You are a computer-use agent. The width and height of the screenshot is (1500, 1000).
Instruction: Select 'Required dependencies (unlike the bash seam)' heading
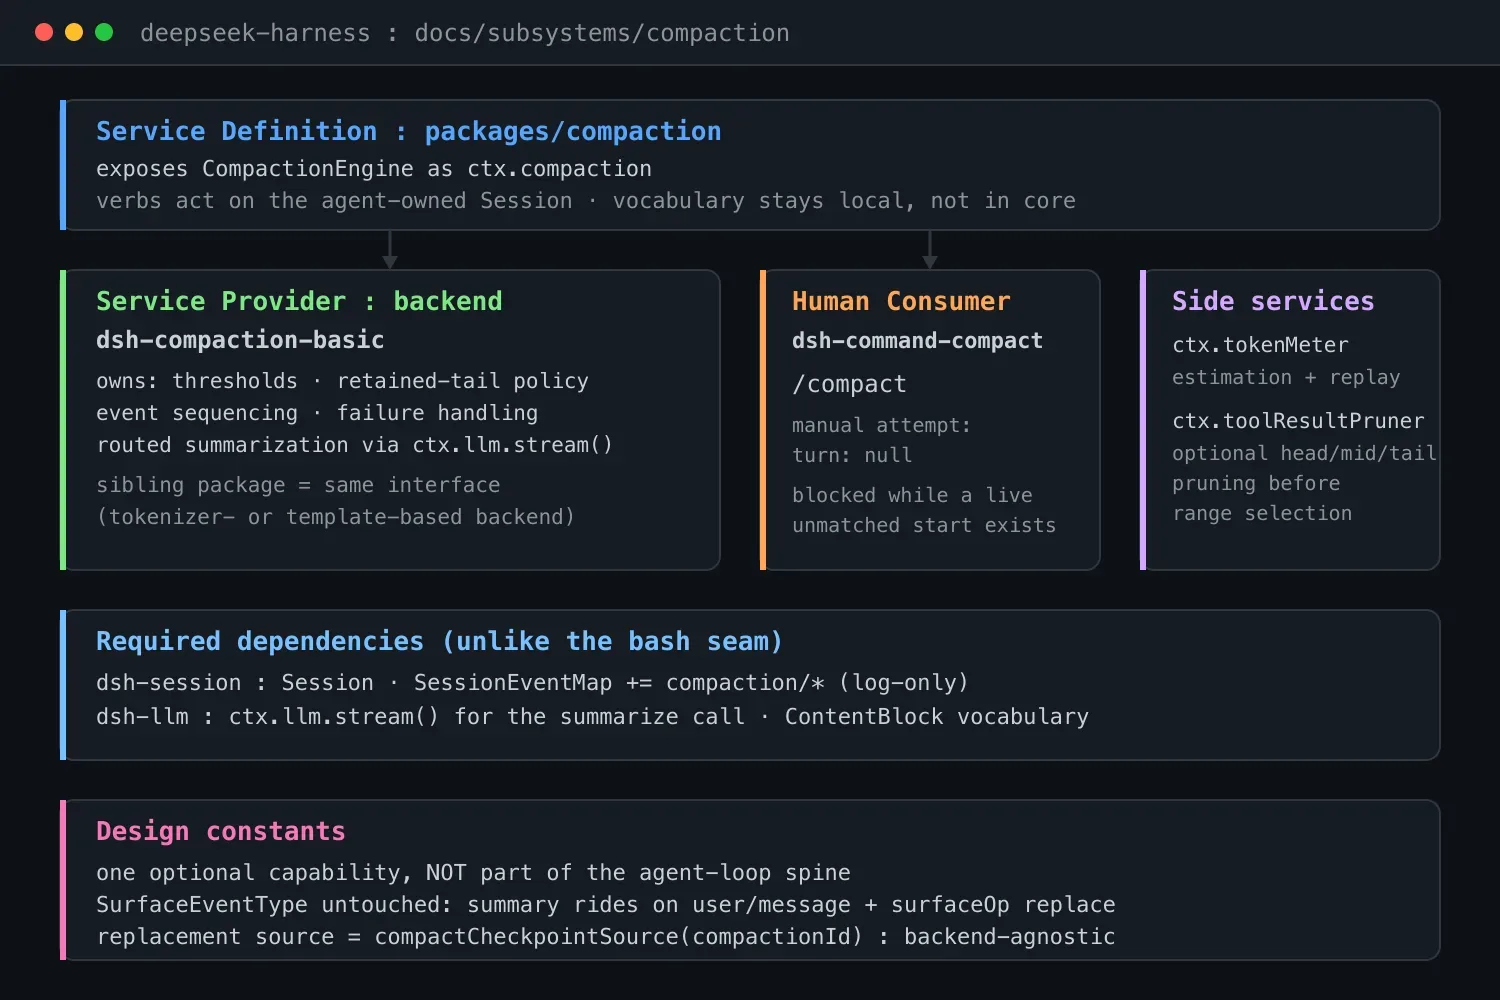(x=439, y=641)
